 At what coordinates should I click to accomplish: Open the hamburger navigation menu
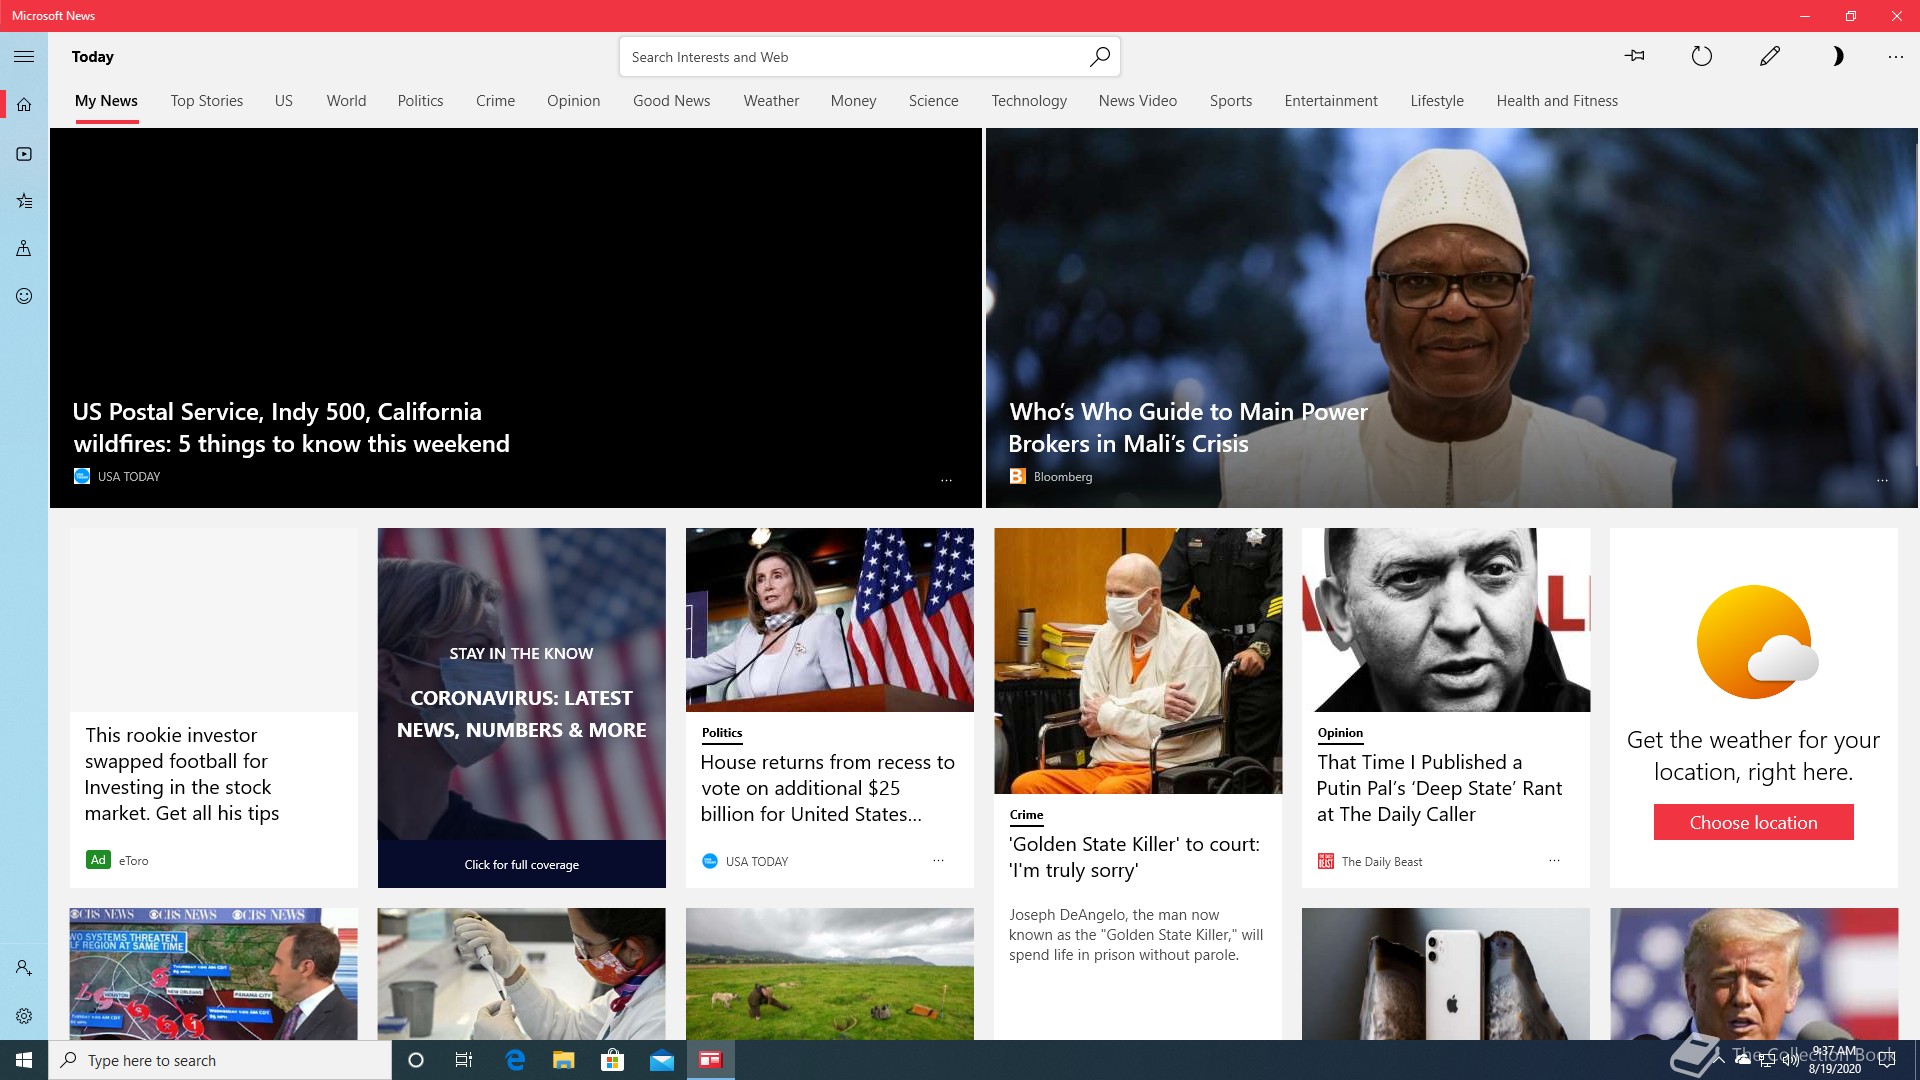point(24,57)
